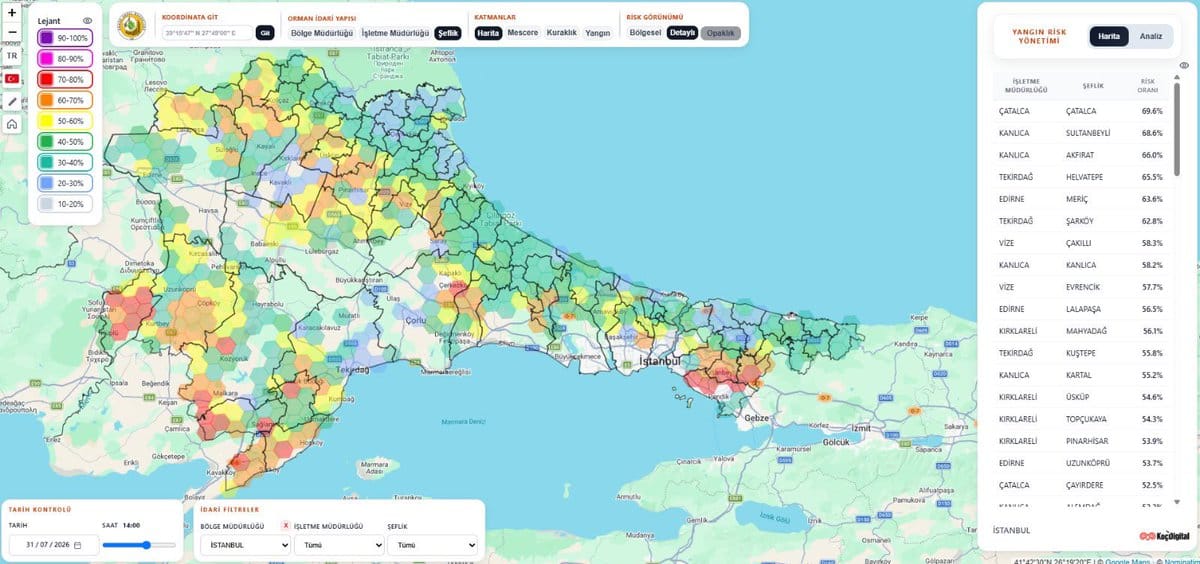This screenshot has height=564, width=1200.
Task: Toggle legend visibility with the eye icon
Action: (x=87, y=20)
